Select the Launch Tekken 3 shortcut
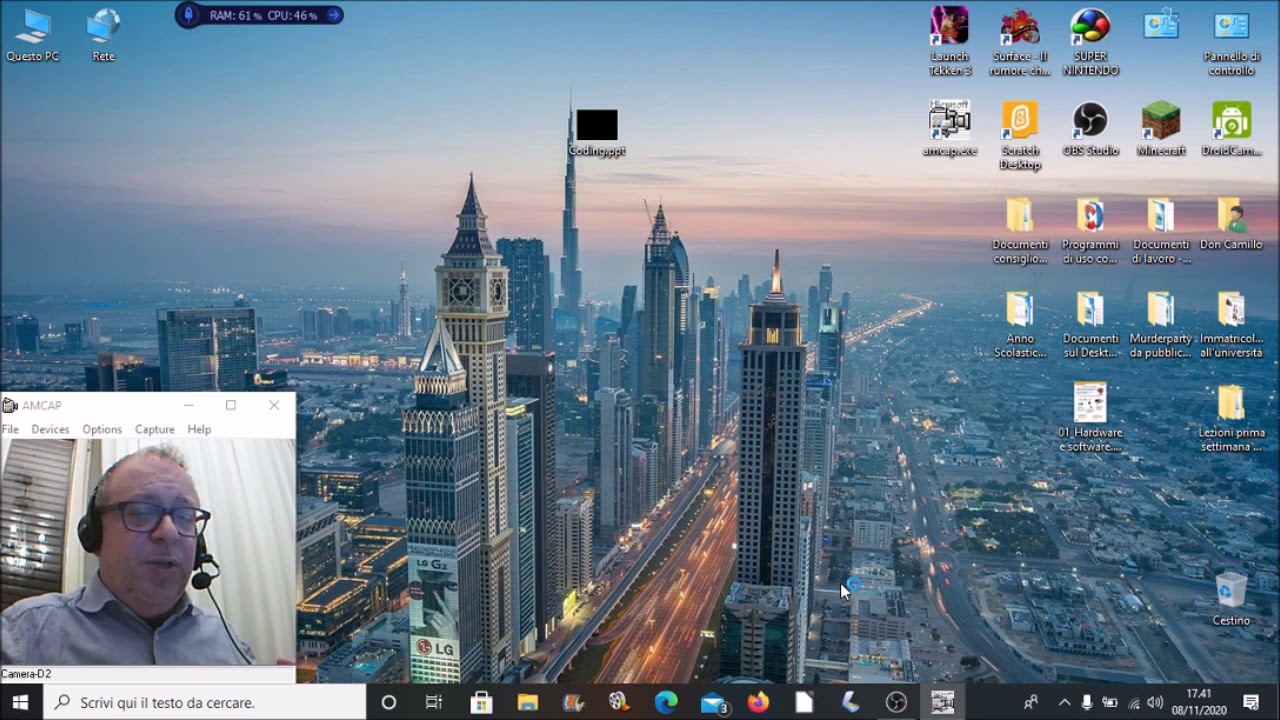The image size is (1280, 720). [x=950, y=42]
